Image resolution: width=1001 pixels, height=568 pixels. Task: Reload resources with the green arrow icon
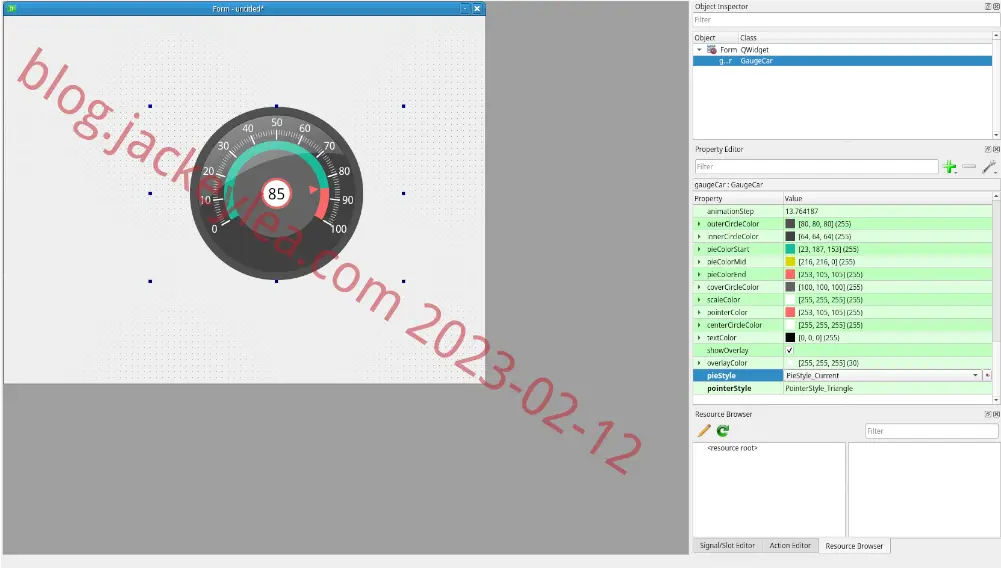pos(723,431)
